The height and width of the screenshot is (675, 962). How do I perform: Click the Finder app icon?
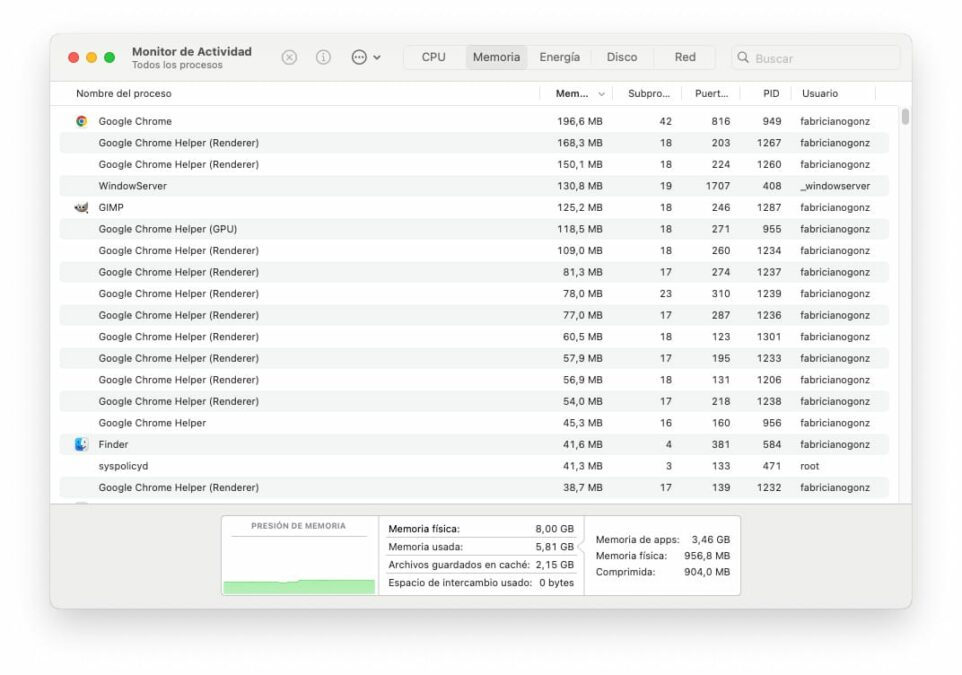[x=82, y=444]
